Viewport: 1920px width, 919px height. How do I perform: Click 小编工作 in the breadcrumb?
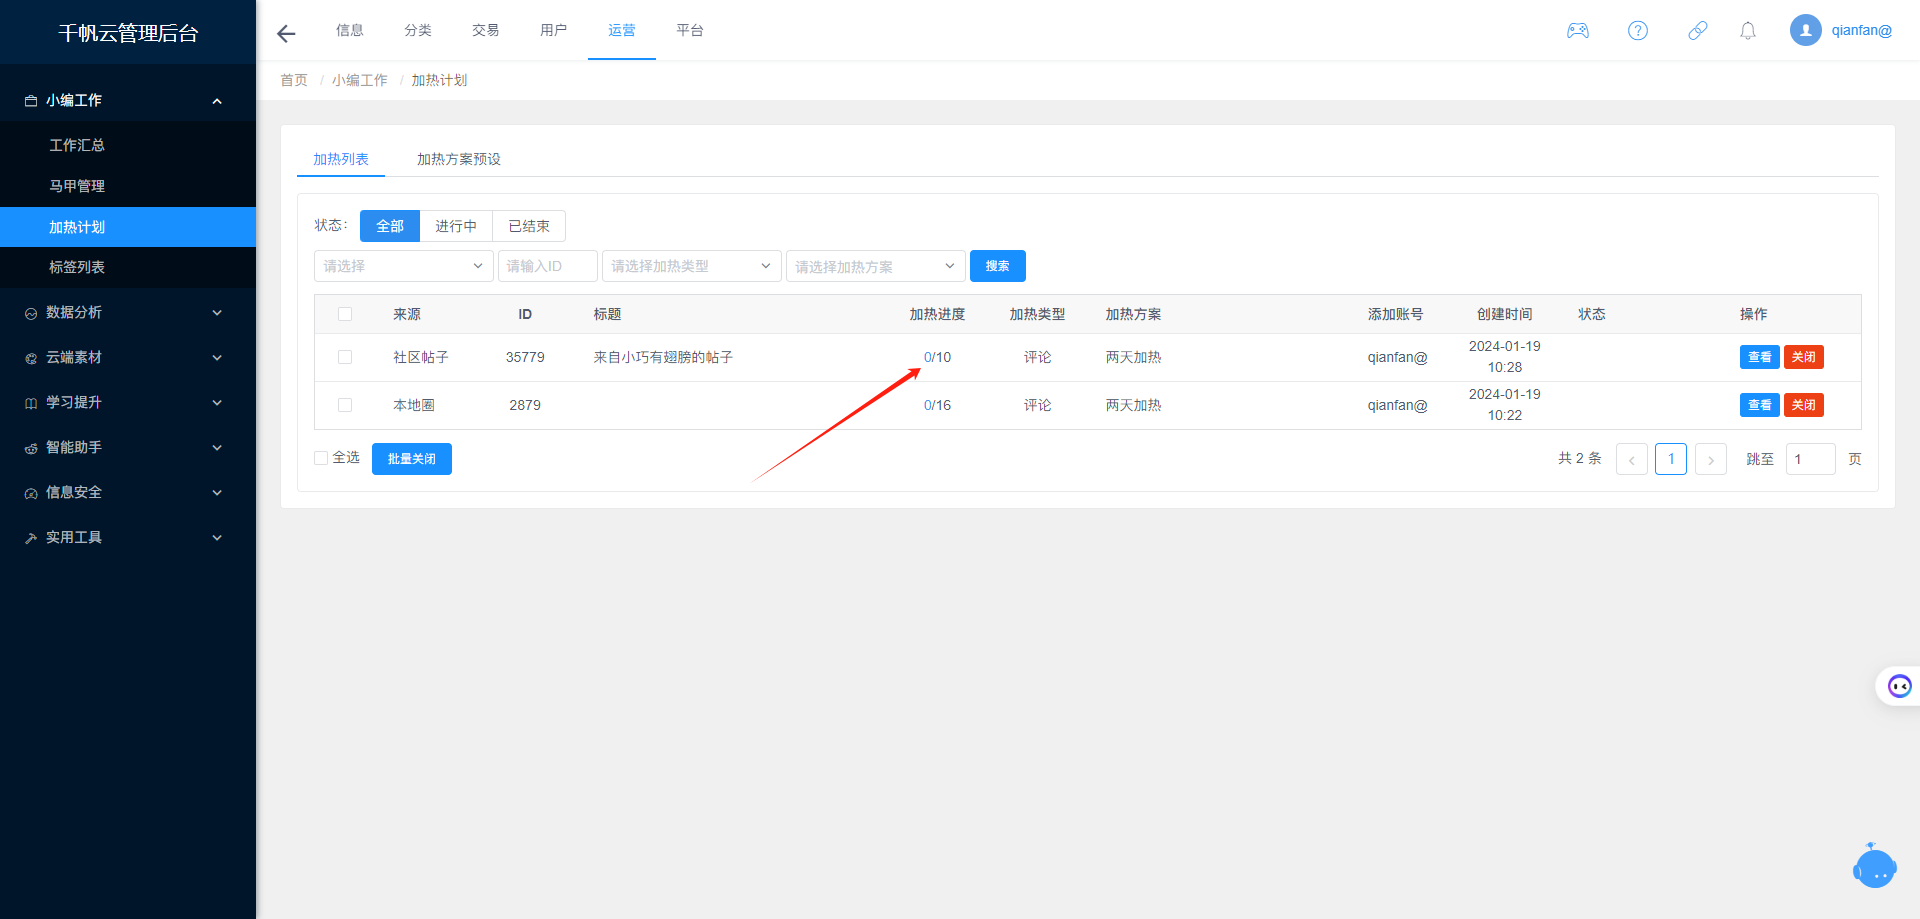pyautogui.click(x=360, y=80)
